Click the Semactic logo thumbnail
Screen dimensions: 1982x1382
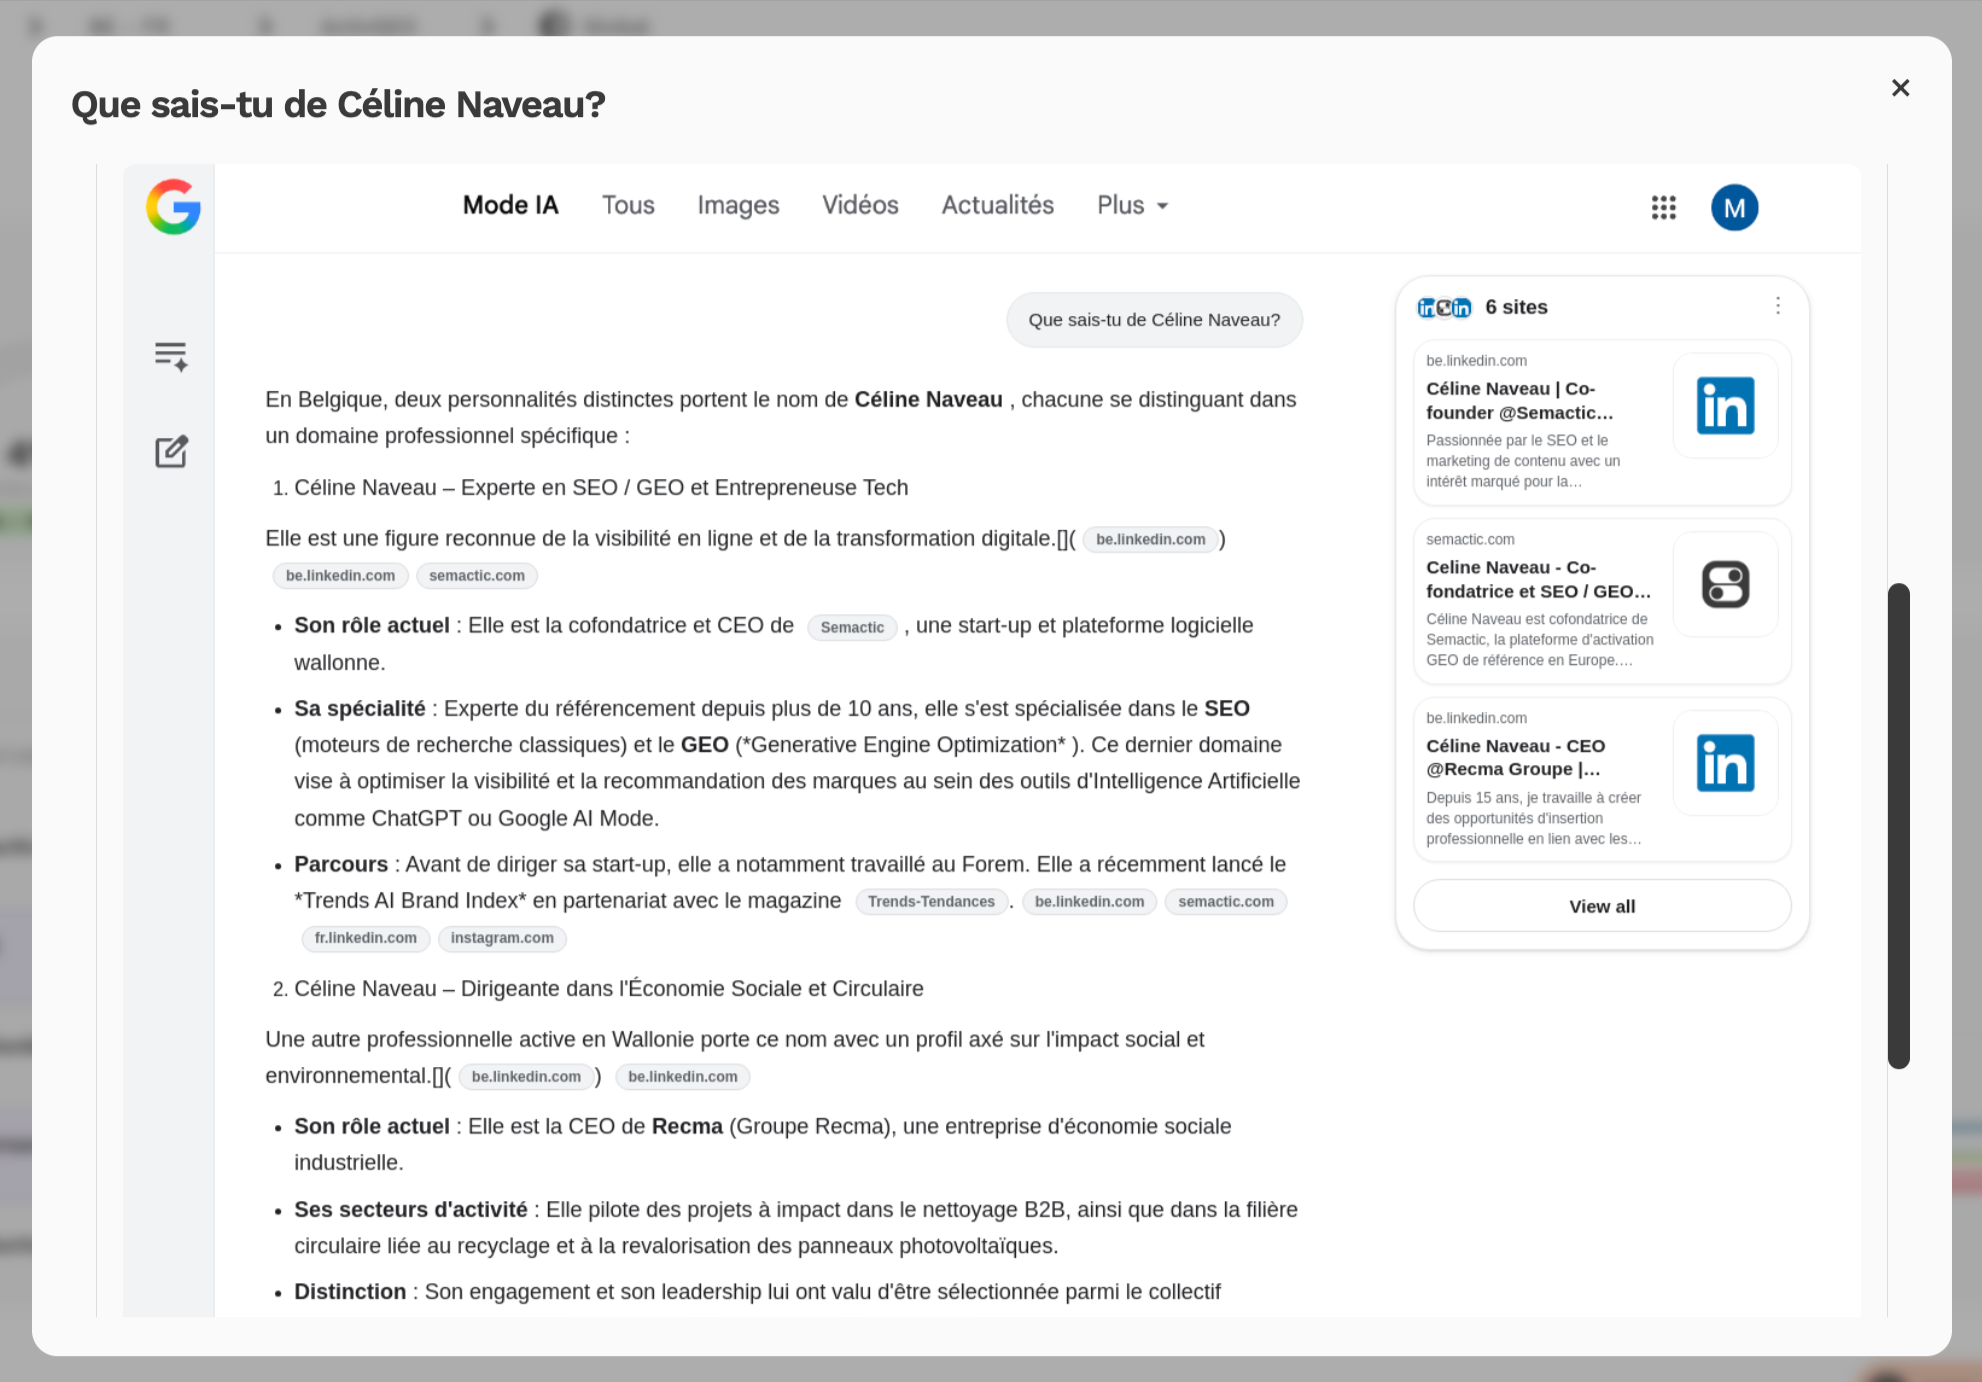tap(1725, 585)
